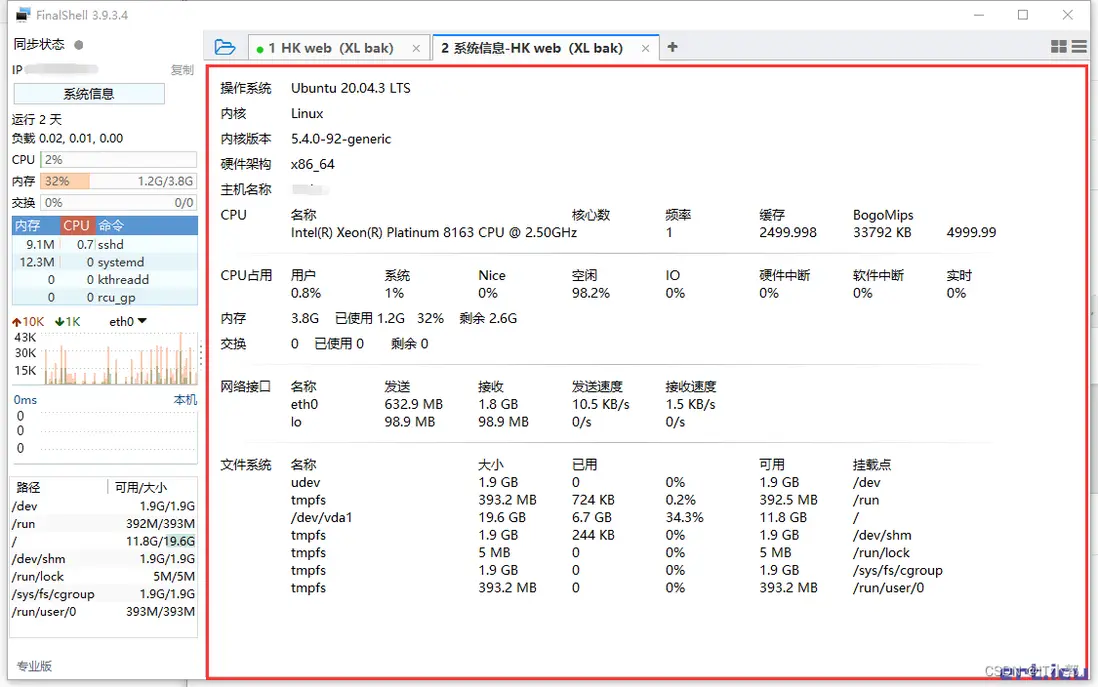Click the kernel version 5.4.0-92-generic

click(341, 139)
